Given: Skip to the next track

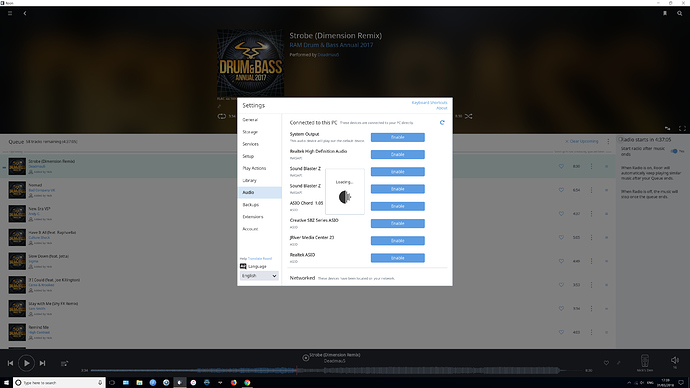Looking at the screenshot, I should [x=42, y=363].
